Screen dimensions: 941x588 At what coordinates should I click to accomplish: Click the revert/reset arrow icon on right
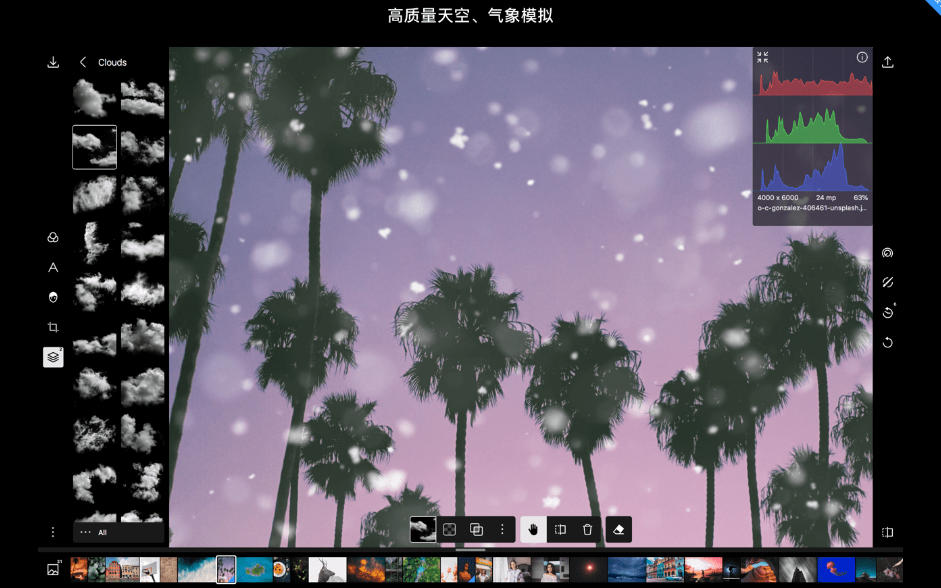[887, 343]
